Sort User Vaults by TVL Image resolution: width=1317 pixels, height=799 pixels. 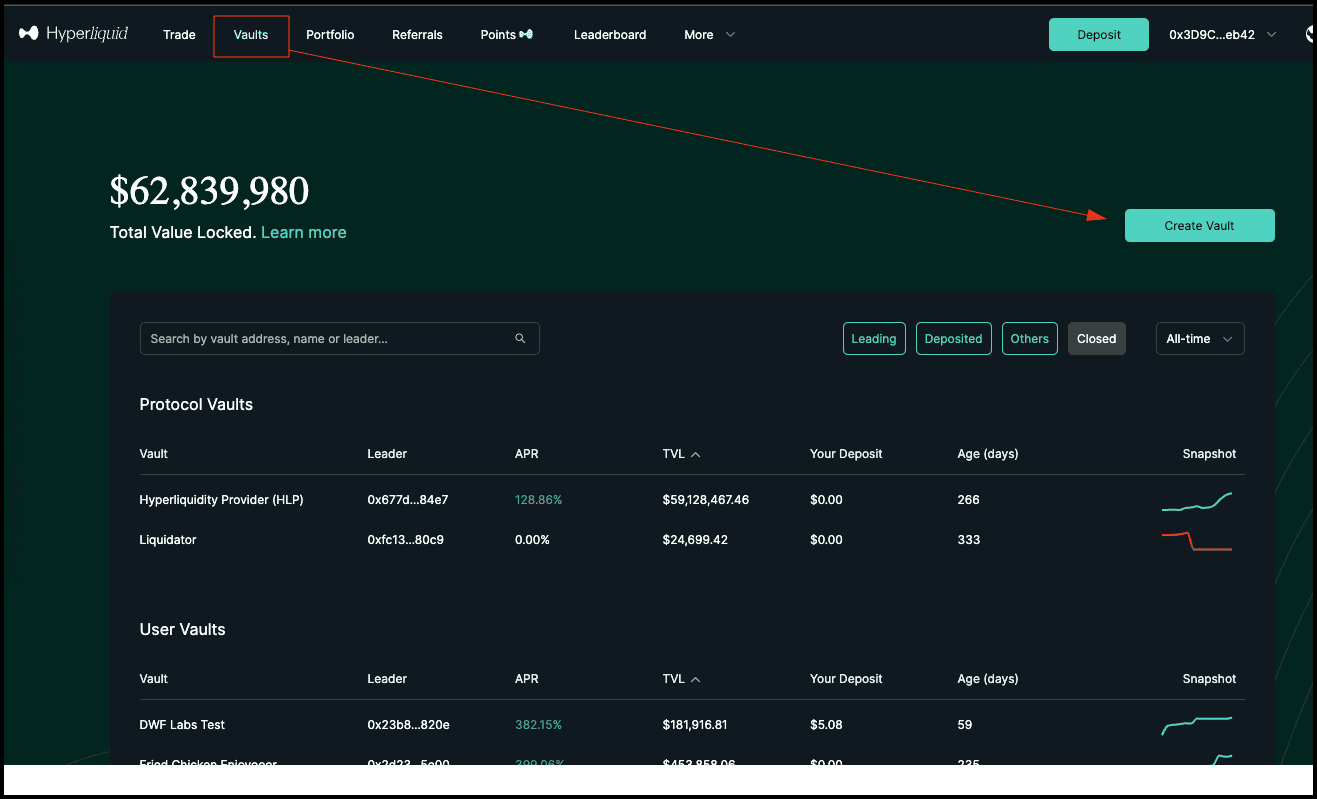[681, 679]
